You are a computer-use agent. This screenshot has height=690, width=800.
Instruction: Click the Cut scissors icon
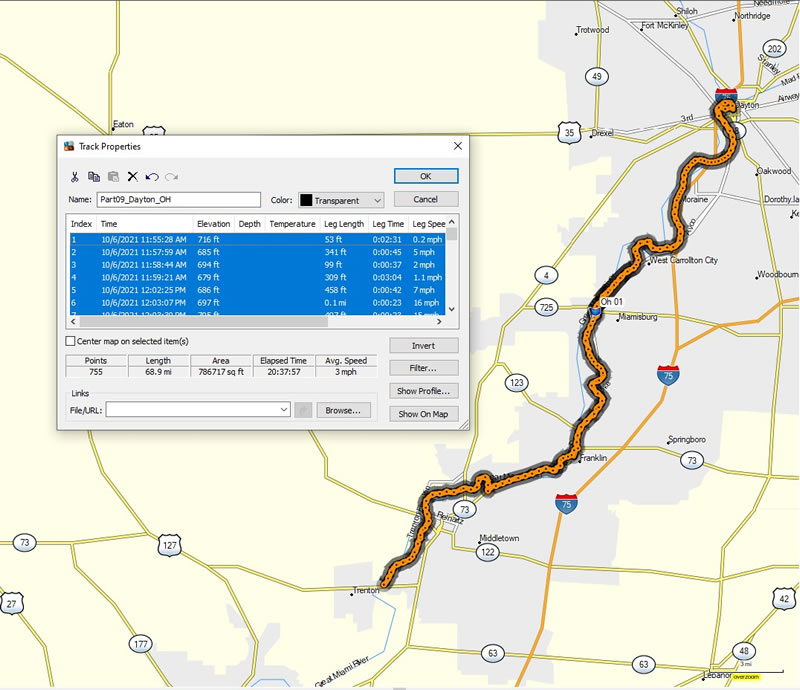tap(74, 177)
